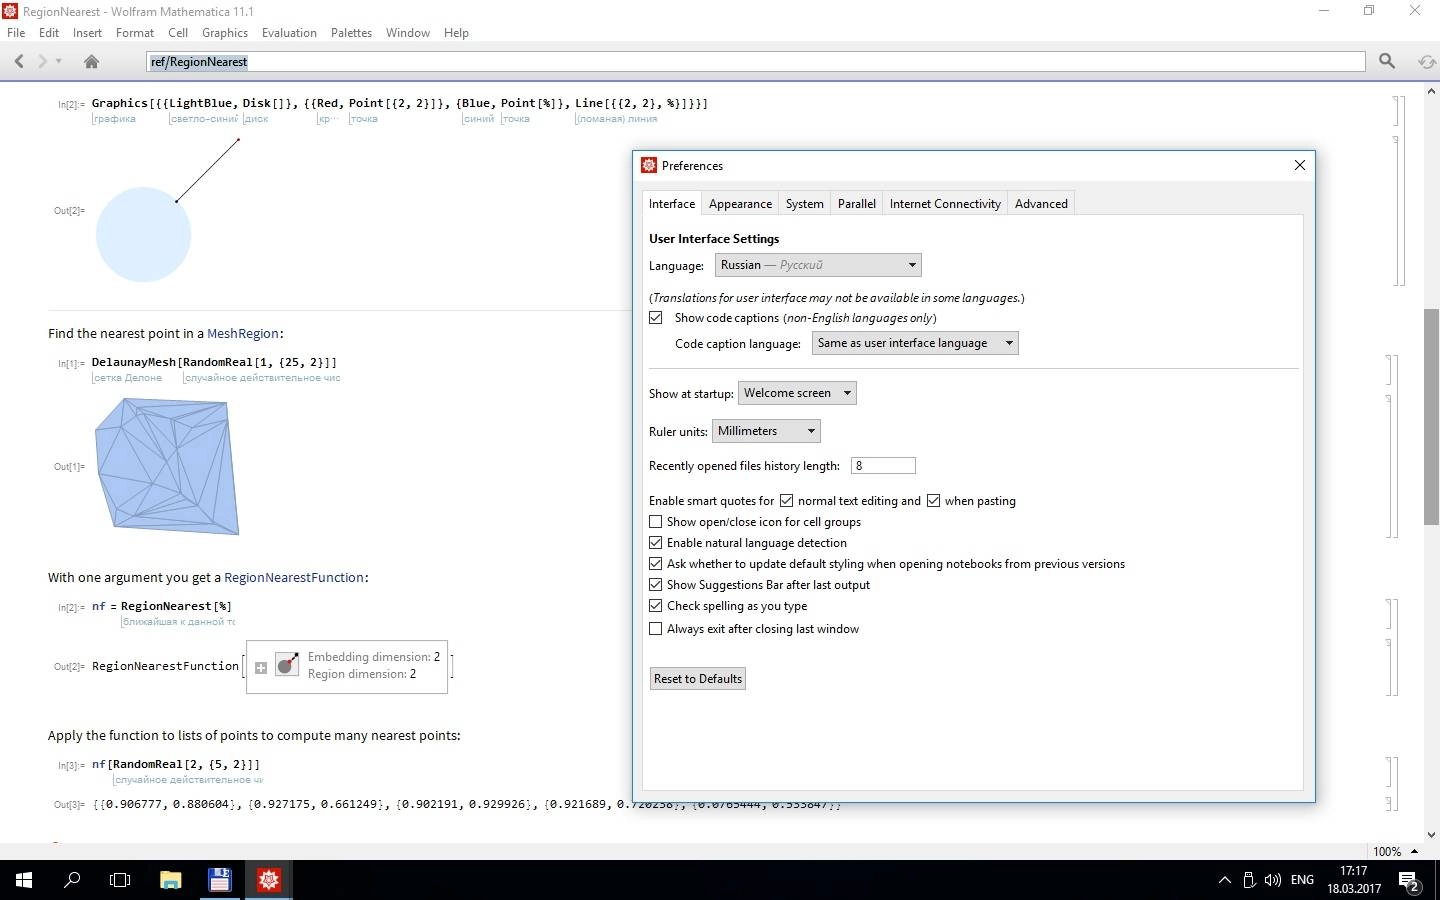Click Reset to Defaults button
This screenshot has height=900, width=1440.
698,678
